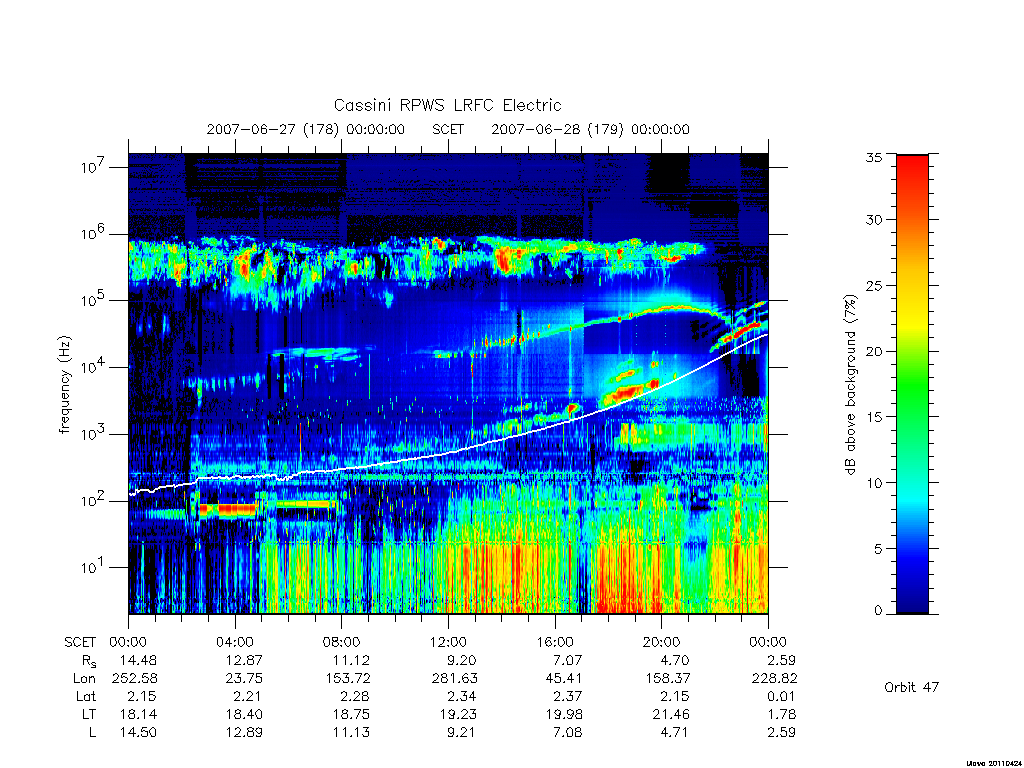
Task: Click the "04:00" time tick label
Action: click(x=234, y=642)
